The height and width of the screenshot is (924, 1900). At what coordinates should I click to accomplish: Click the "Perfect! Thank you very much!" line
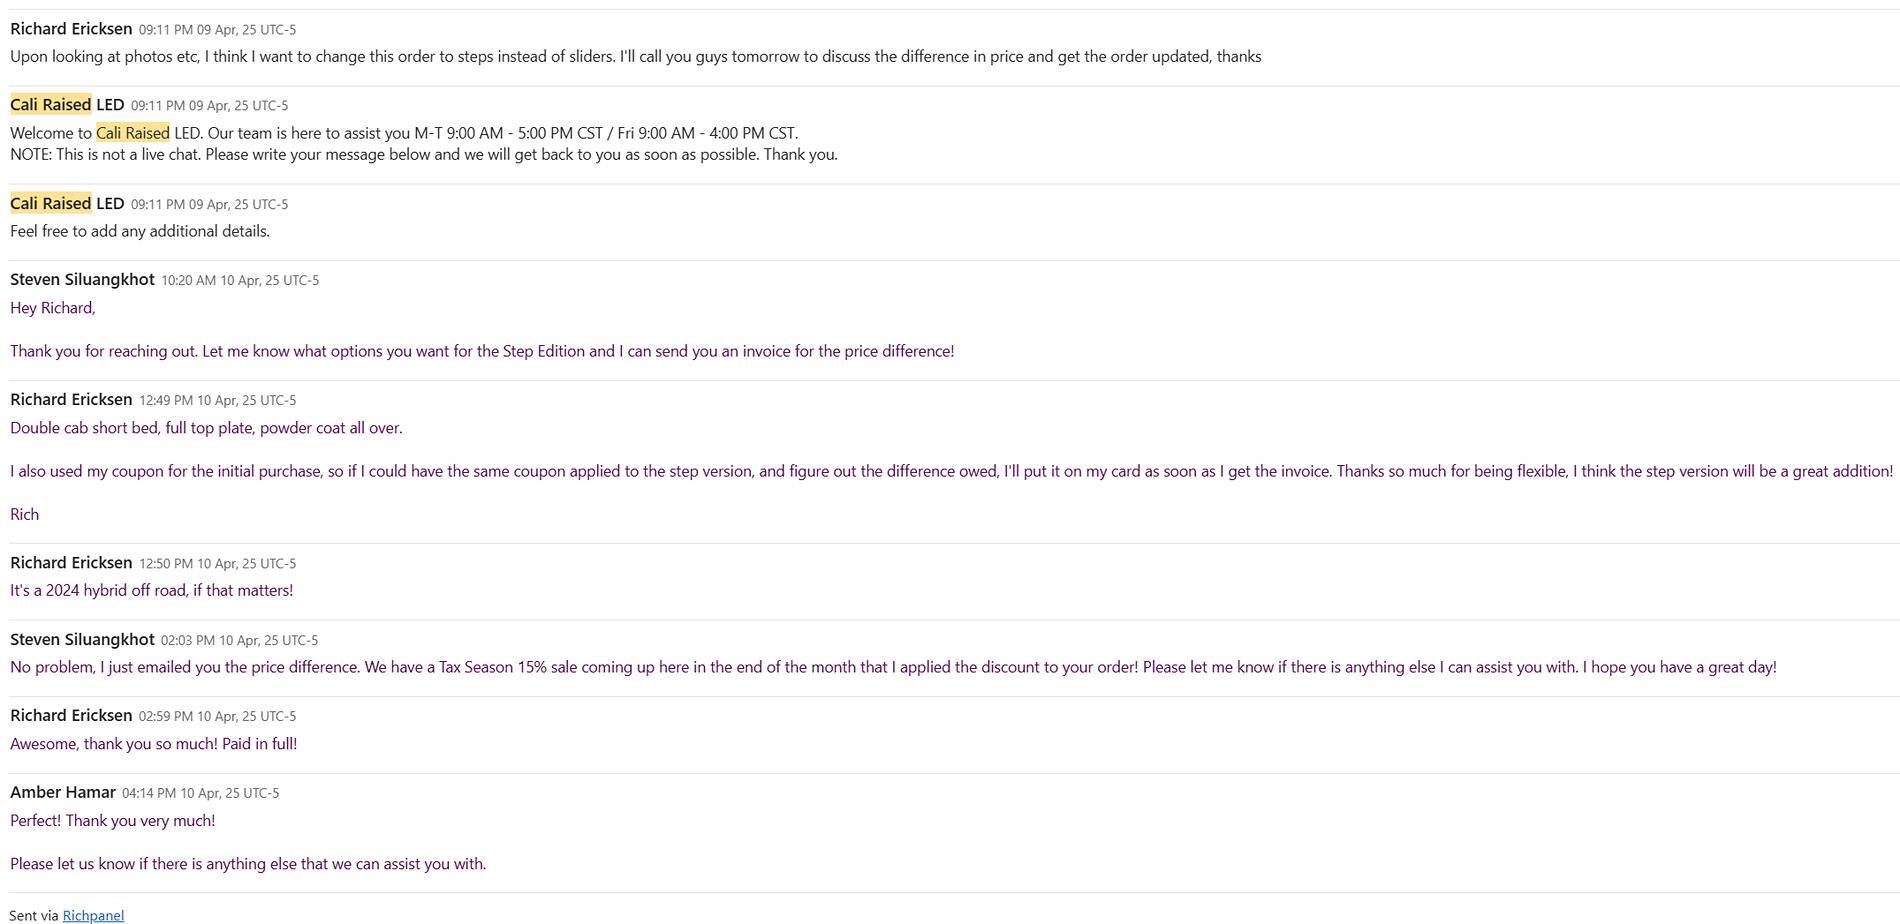[x=113, y=820]
